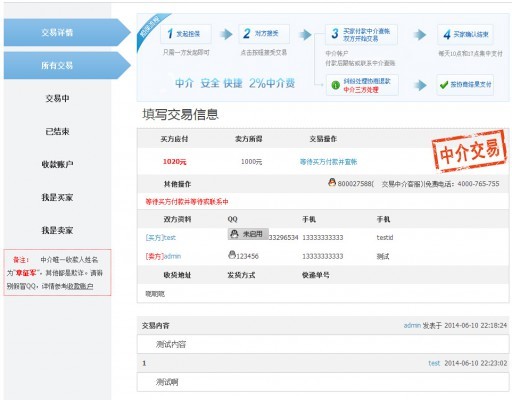
Task: Click the QQ penguin icon beside 800027588
Action: [332, 182]
